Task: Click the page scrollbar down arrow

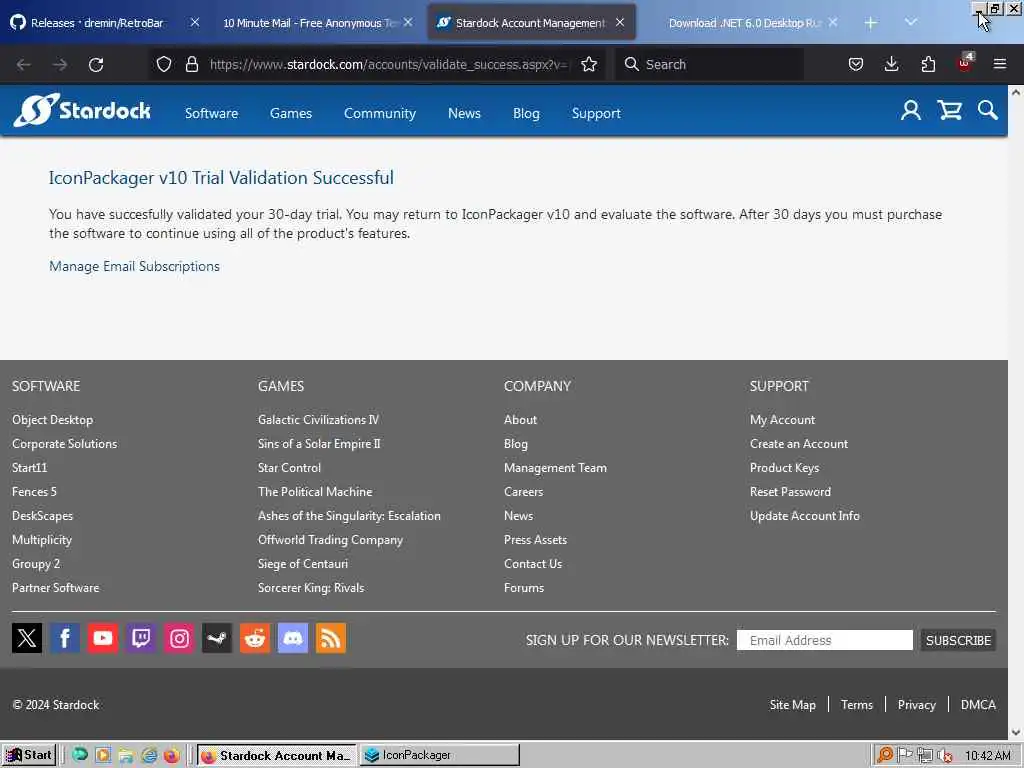Action: [x=1016, y=733]
